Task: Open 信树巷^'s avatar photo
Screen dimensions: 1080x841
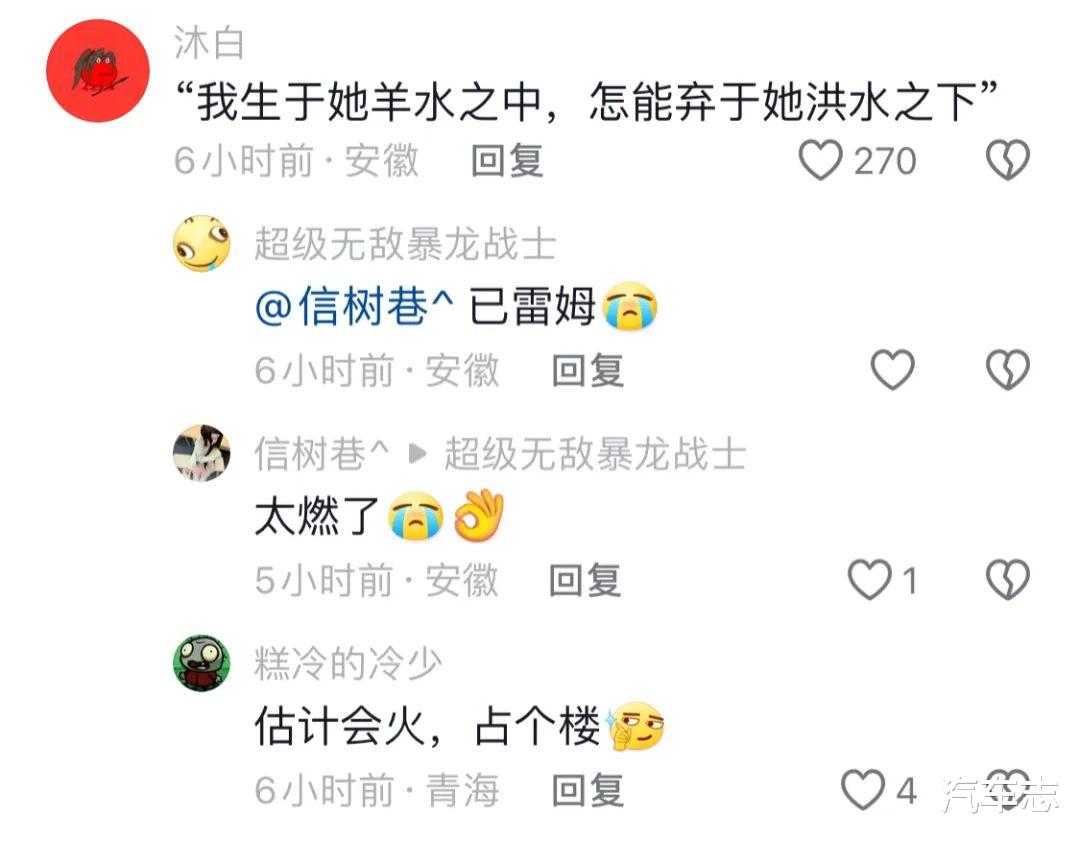Action: tap(201, 453)
